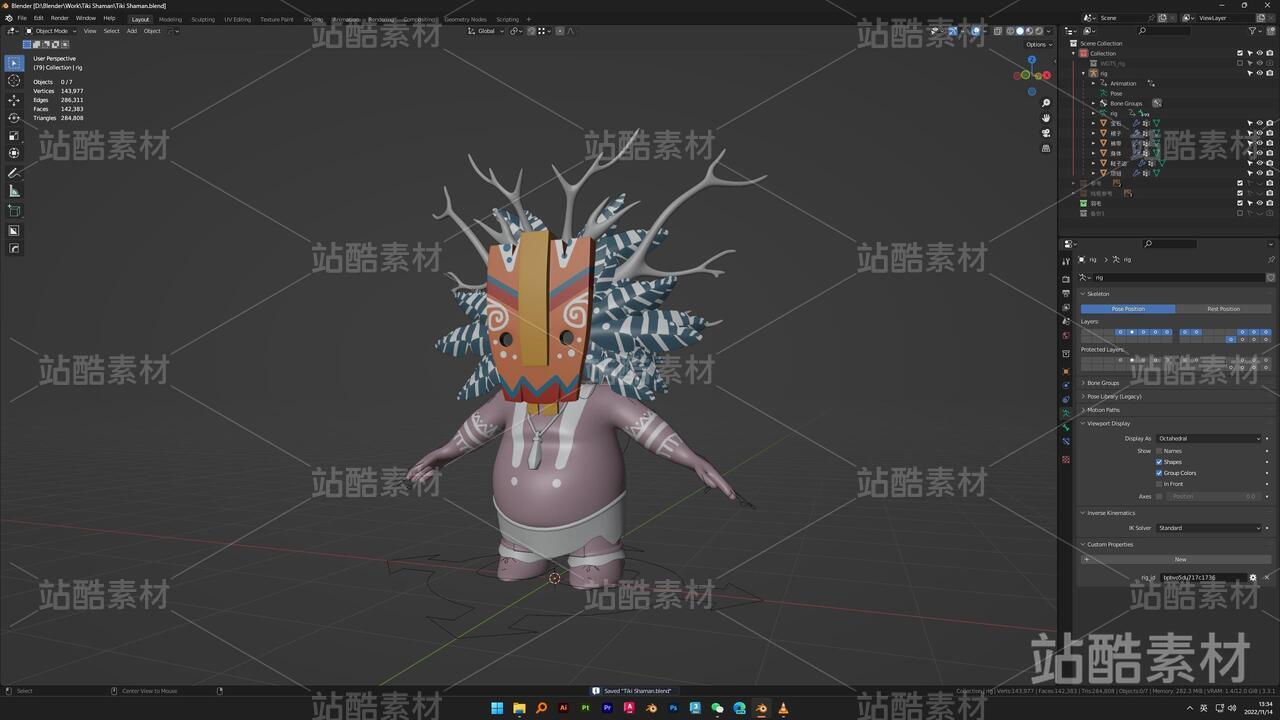Screen dimensions: 1280x720
Task: Open the File menu
Action: tap(22, 18)
